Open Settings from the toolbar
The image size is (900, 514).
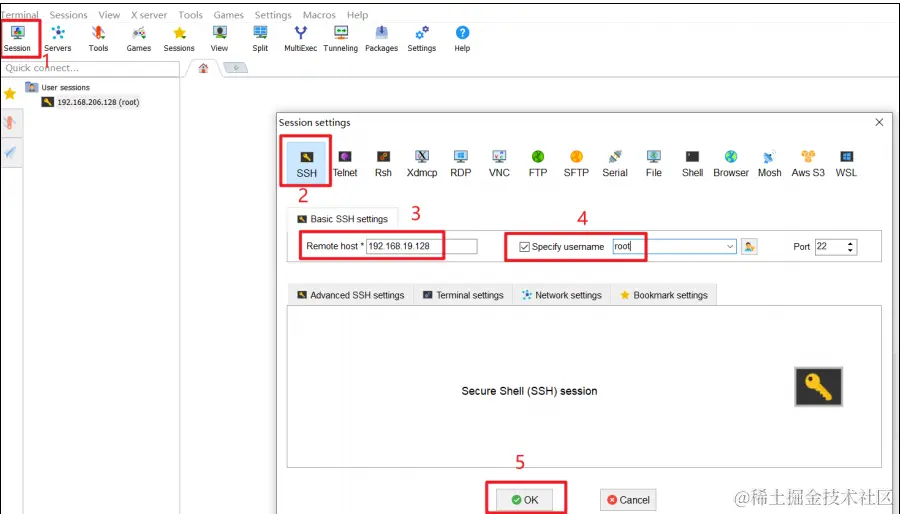pyautogui.click(x=422, y=39)
